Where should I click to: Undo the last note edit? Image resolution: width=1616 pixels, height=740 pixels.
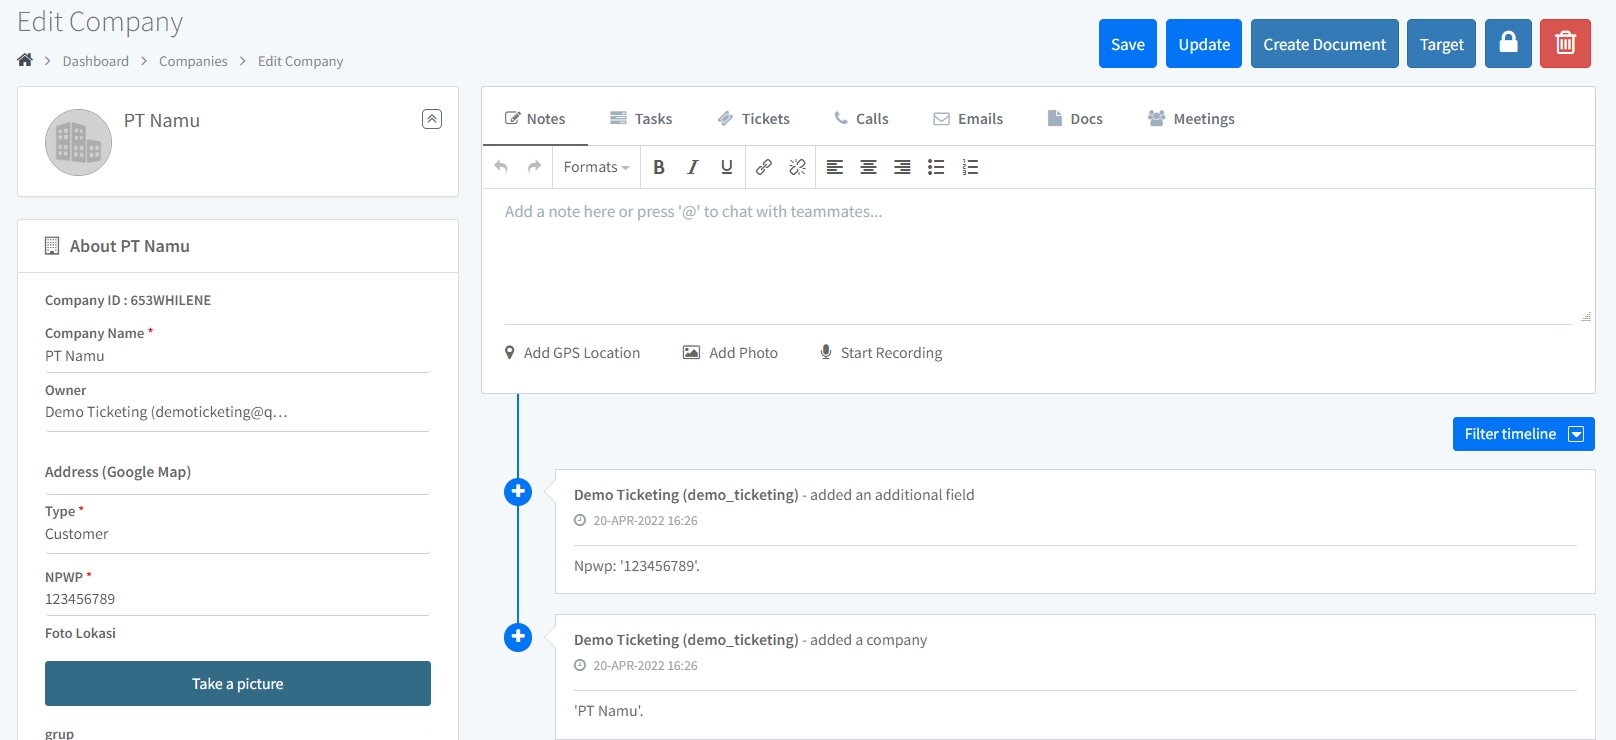(501, 167)
